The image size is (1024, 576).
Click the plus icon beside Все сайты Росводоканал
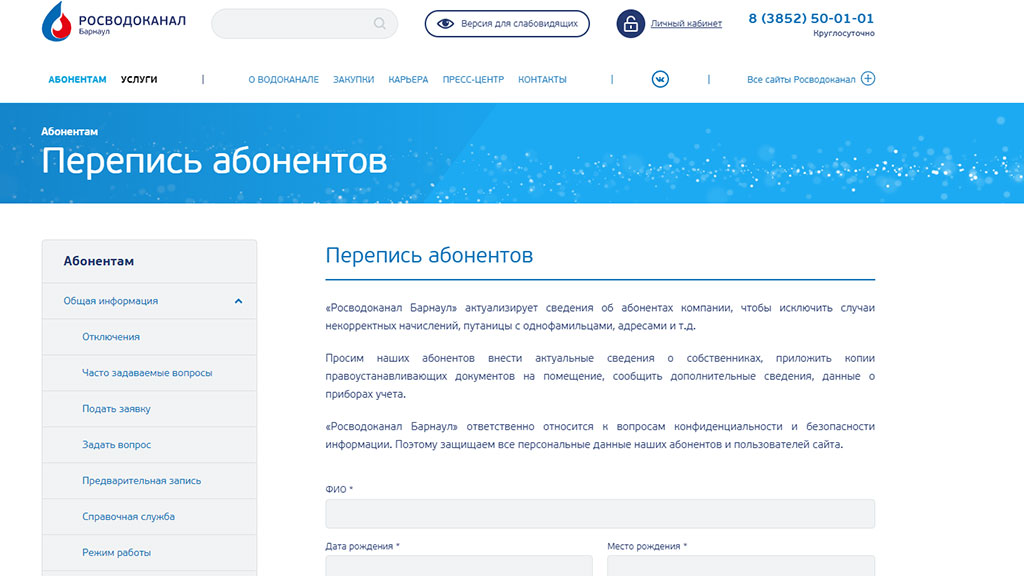coord(867,79)
